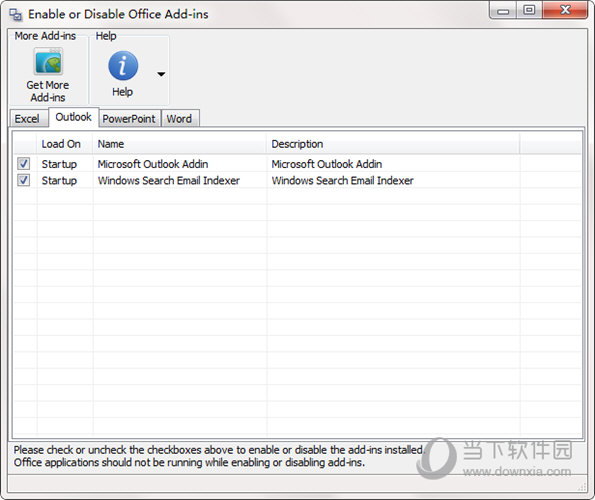595x500 pixels.
Task: Select the Outlook tab
Action: (x=74, y=117)
